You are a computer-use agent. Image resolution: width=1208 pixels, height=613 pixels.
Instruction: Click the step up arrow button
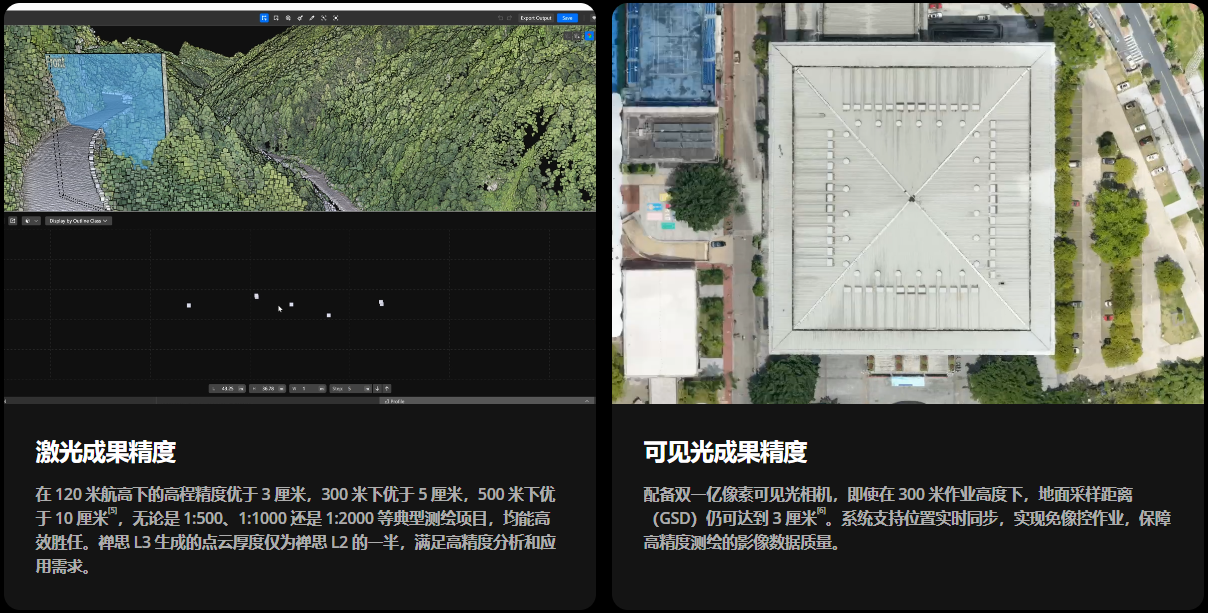click(x=387, y=388)
